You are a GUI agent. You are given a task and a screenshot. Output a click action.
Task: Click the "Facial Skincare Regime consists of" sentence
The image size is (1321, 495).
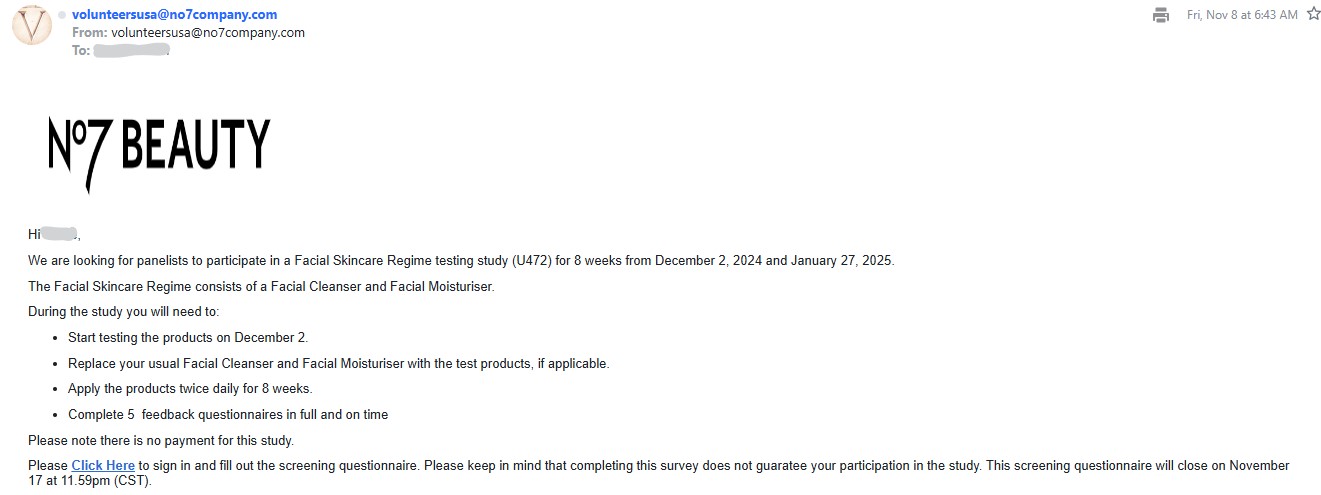click(261, 287)
